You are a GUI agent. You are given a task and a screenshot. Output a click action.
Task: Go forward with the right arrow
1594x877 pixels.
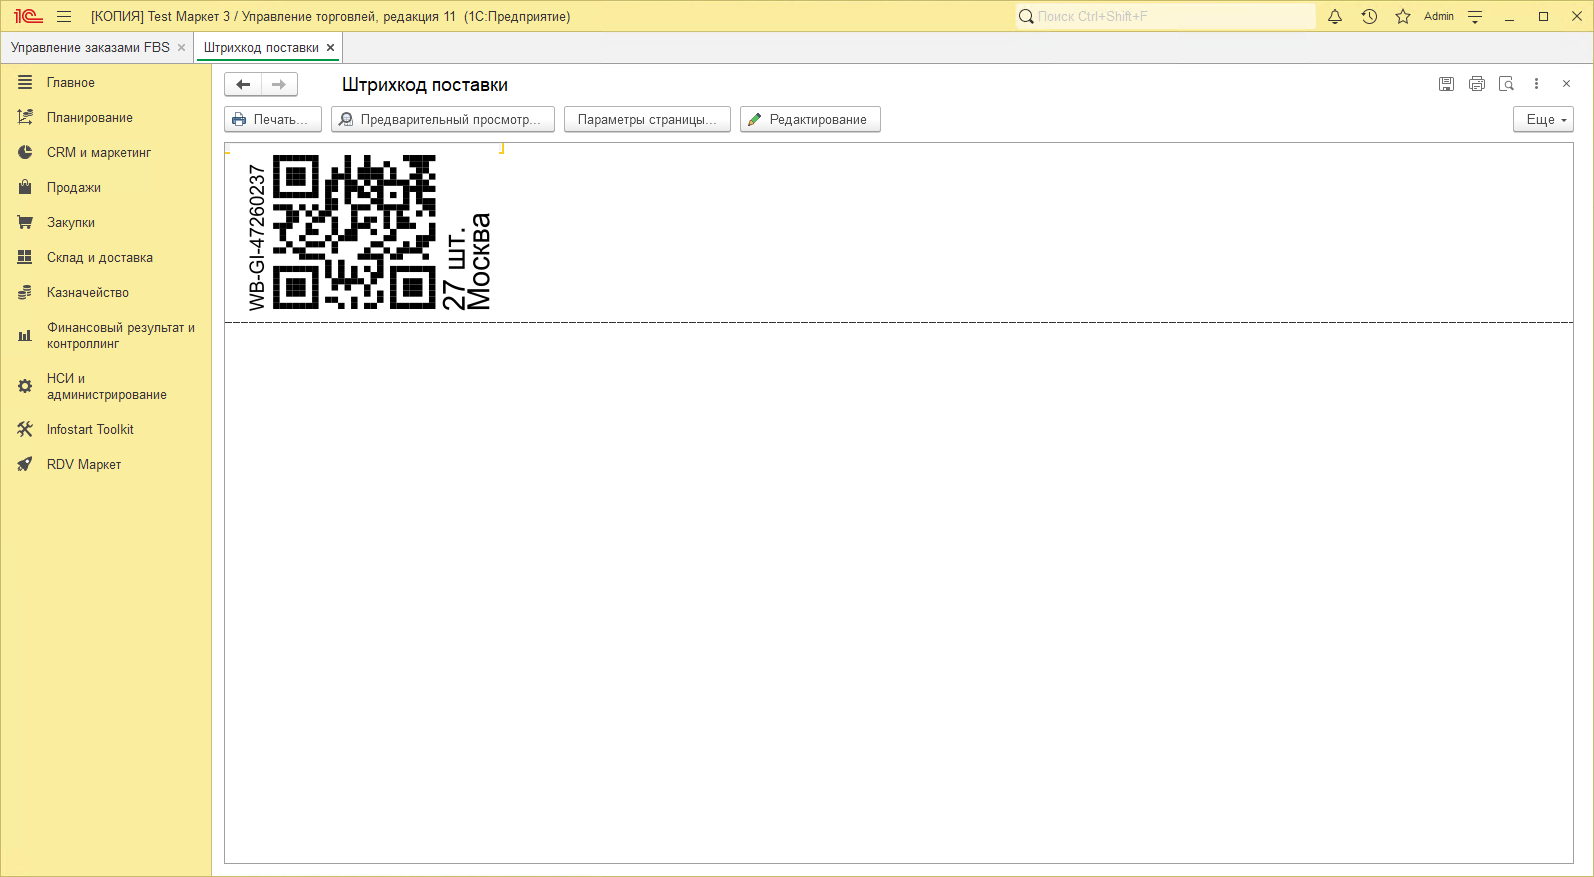(x=279, y=85)
